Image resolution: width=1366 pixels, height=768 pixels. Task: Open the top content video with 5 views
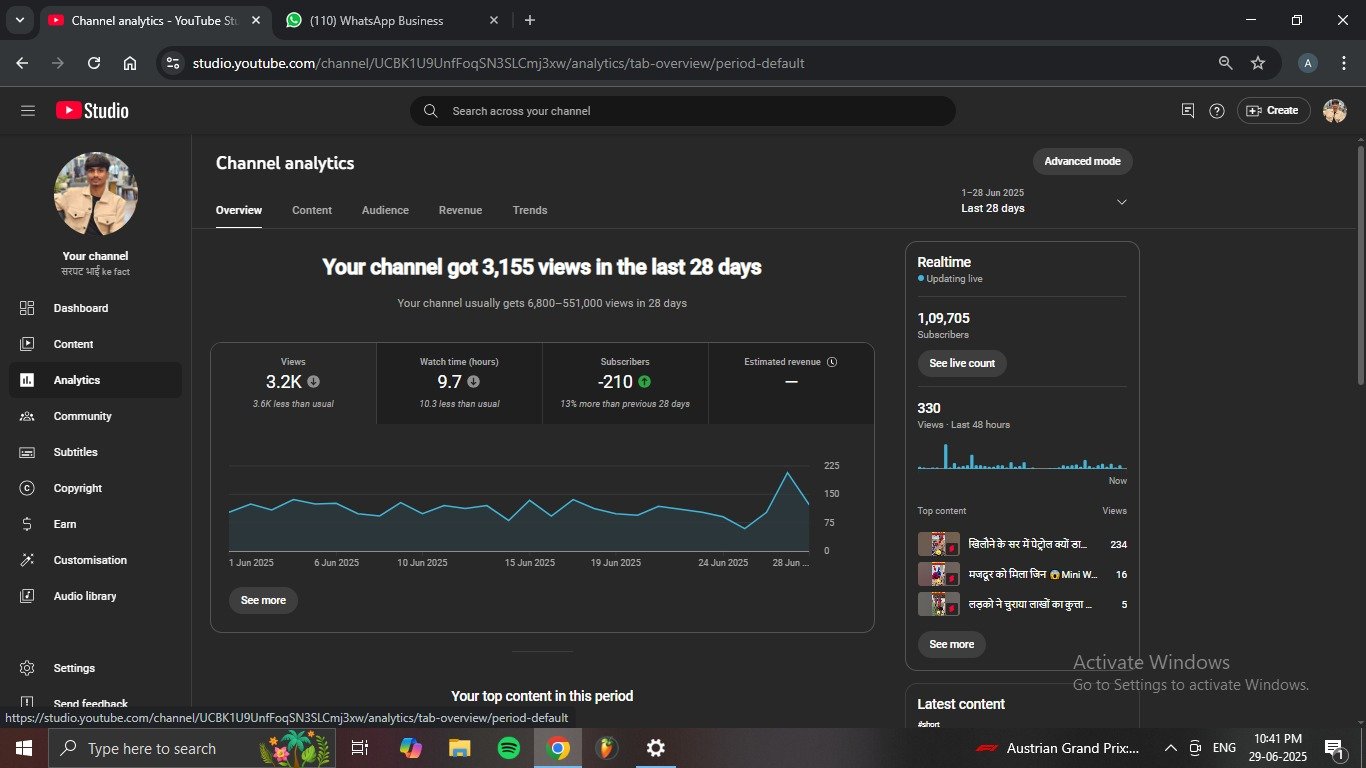tap(1022, 604)
